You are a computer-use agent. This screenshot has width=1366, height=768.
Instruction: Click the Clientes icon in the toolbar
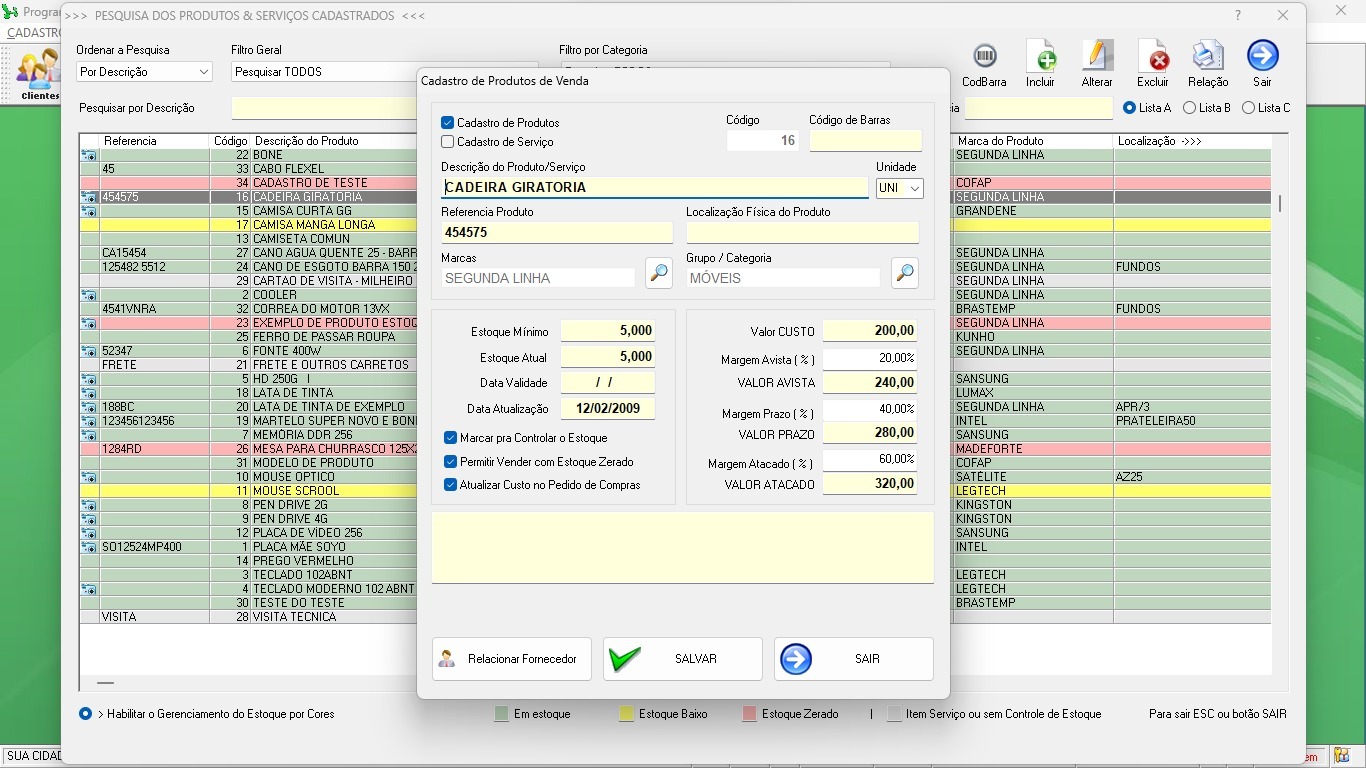[39, 72]
